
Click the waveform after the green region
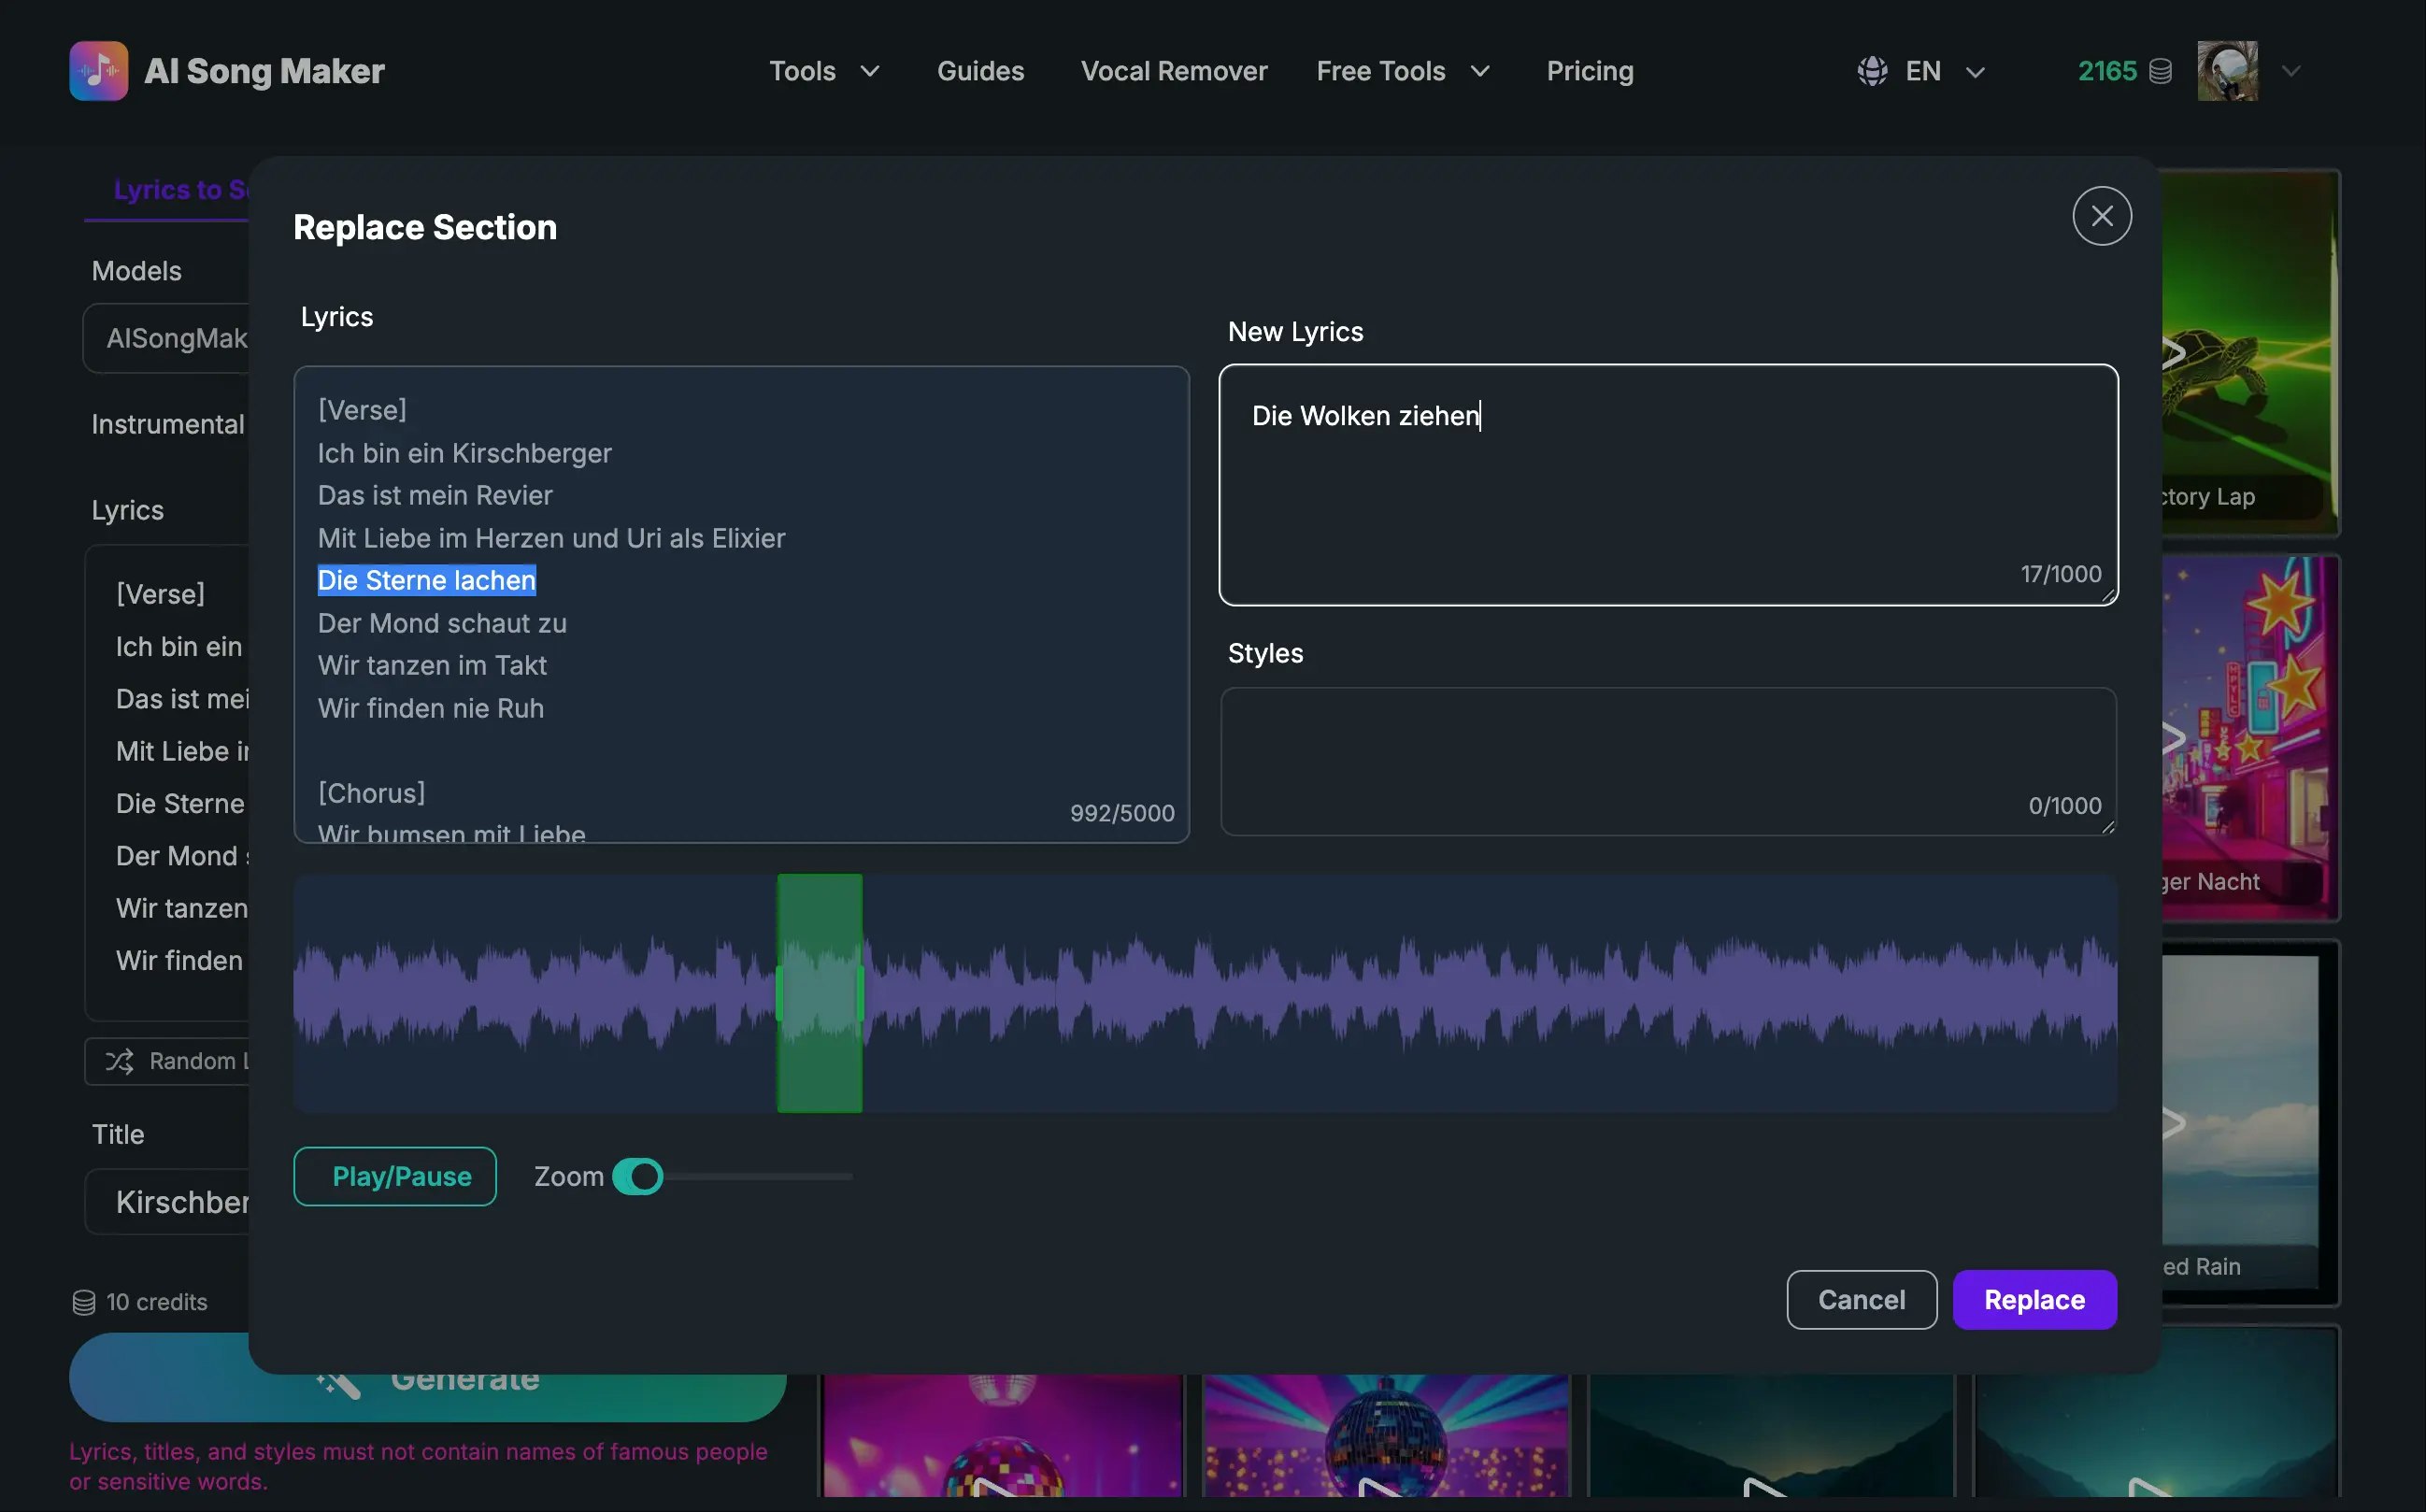pyautogui.click(x=1490, y=993)
